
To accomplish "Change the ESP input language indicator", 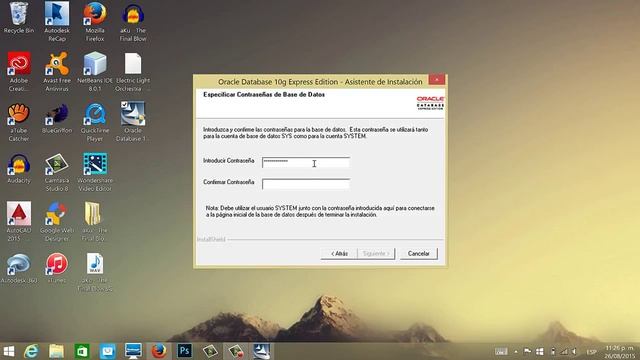I will click(591, 352).
